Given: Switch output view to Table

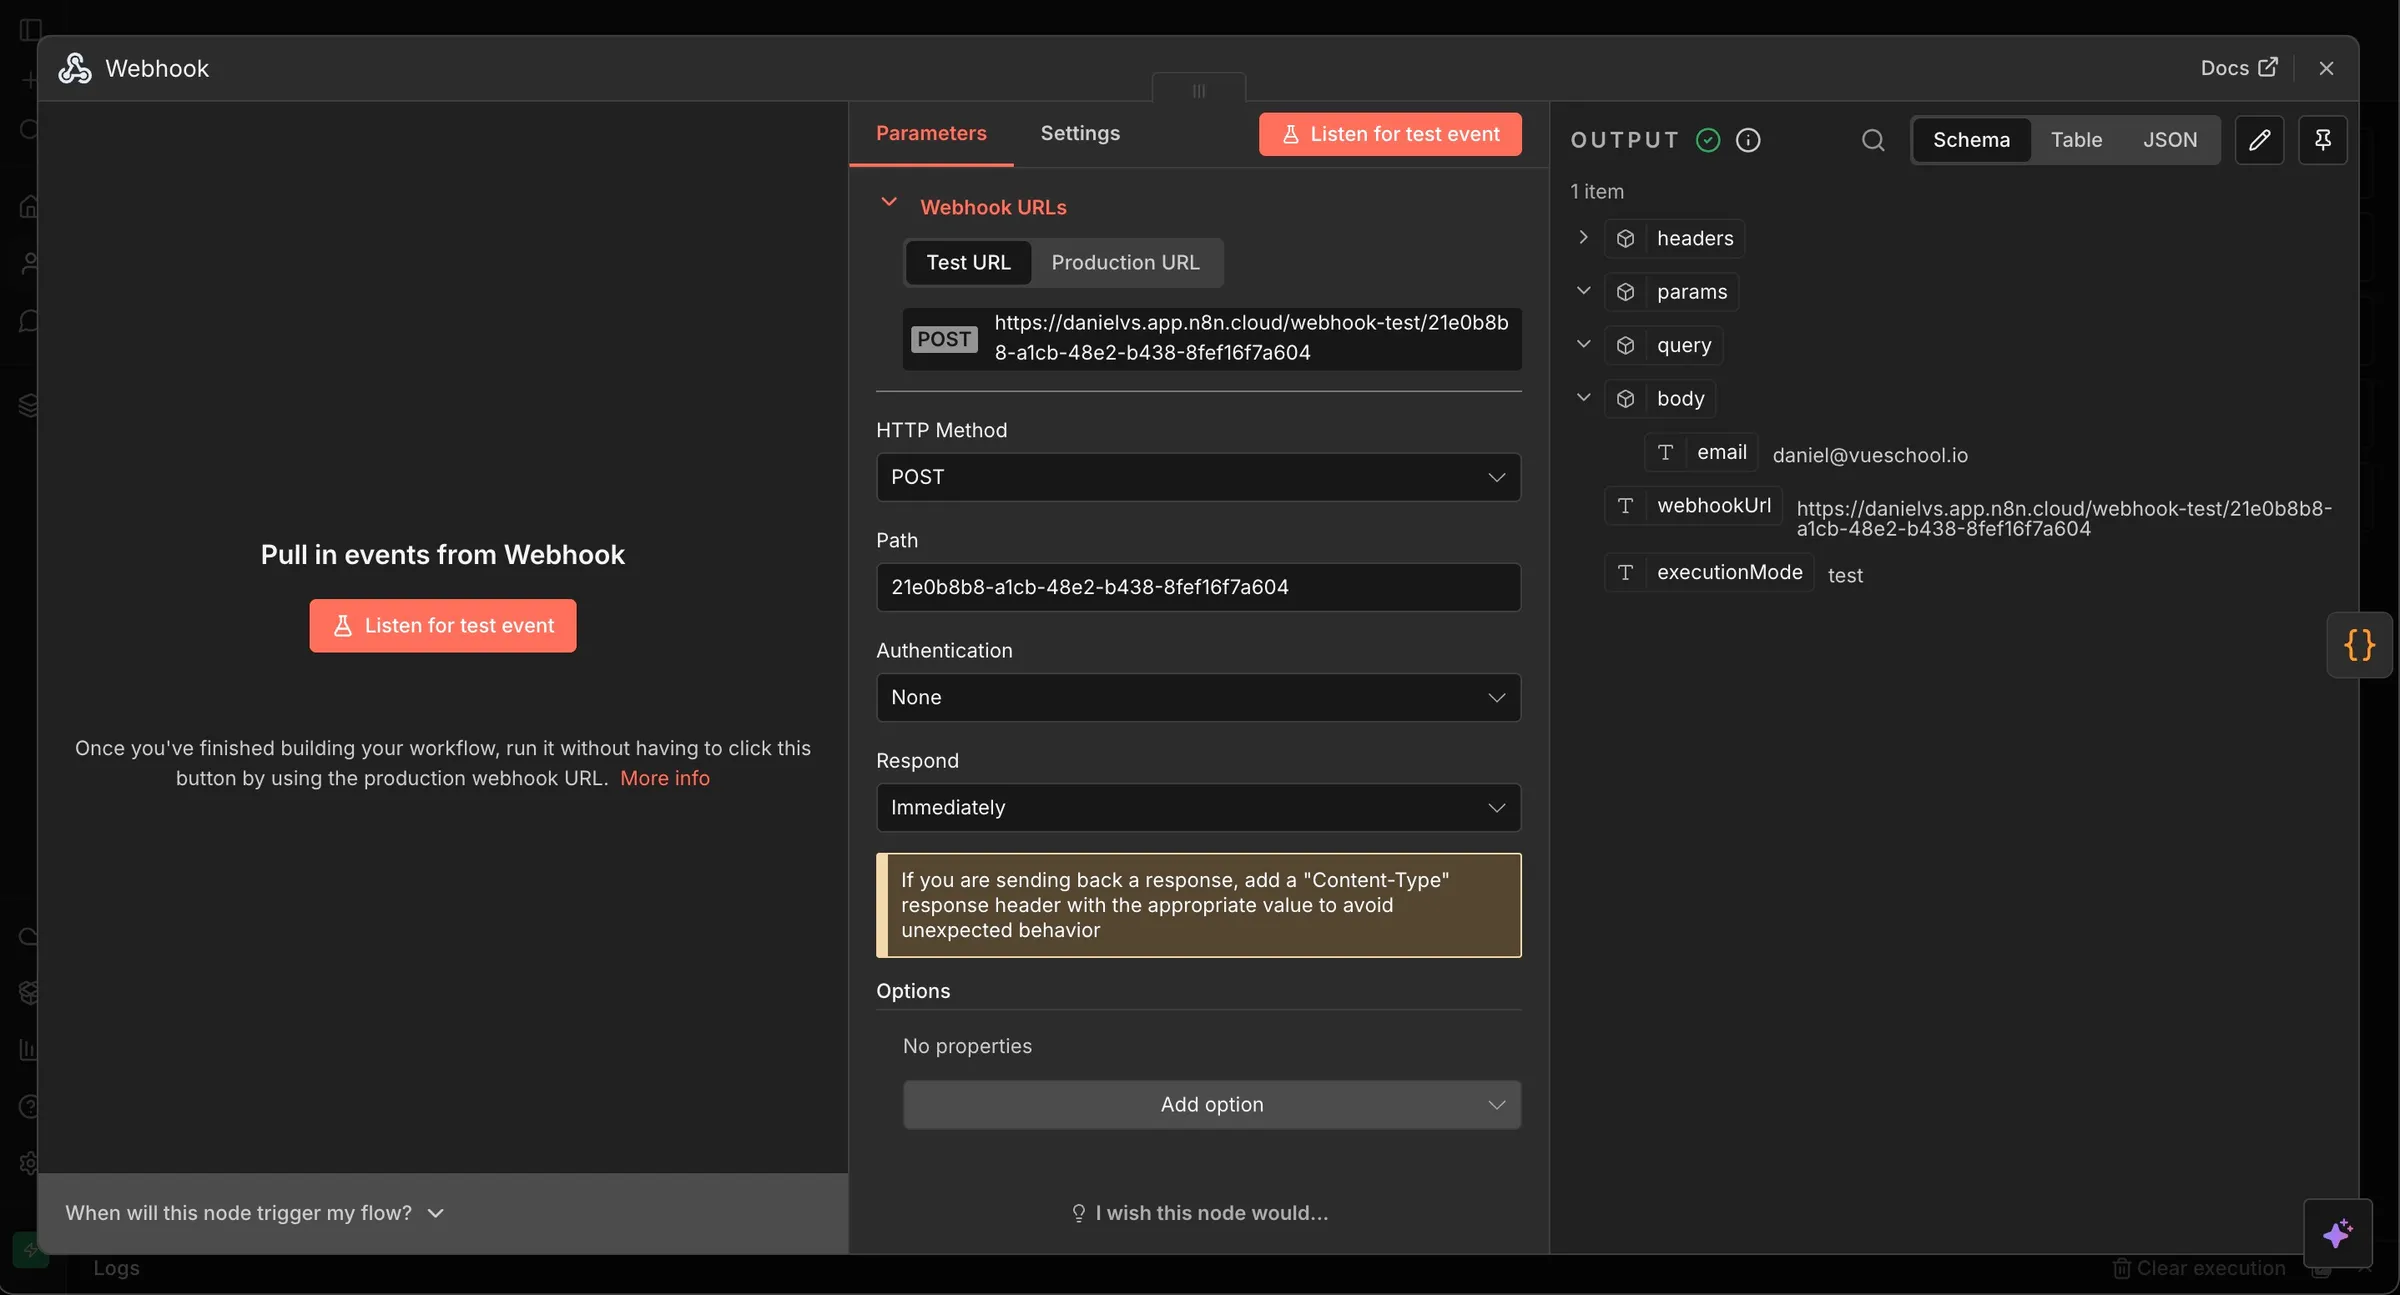Looking at the screenshot, I should [x=2076, y=140].
